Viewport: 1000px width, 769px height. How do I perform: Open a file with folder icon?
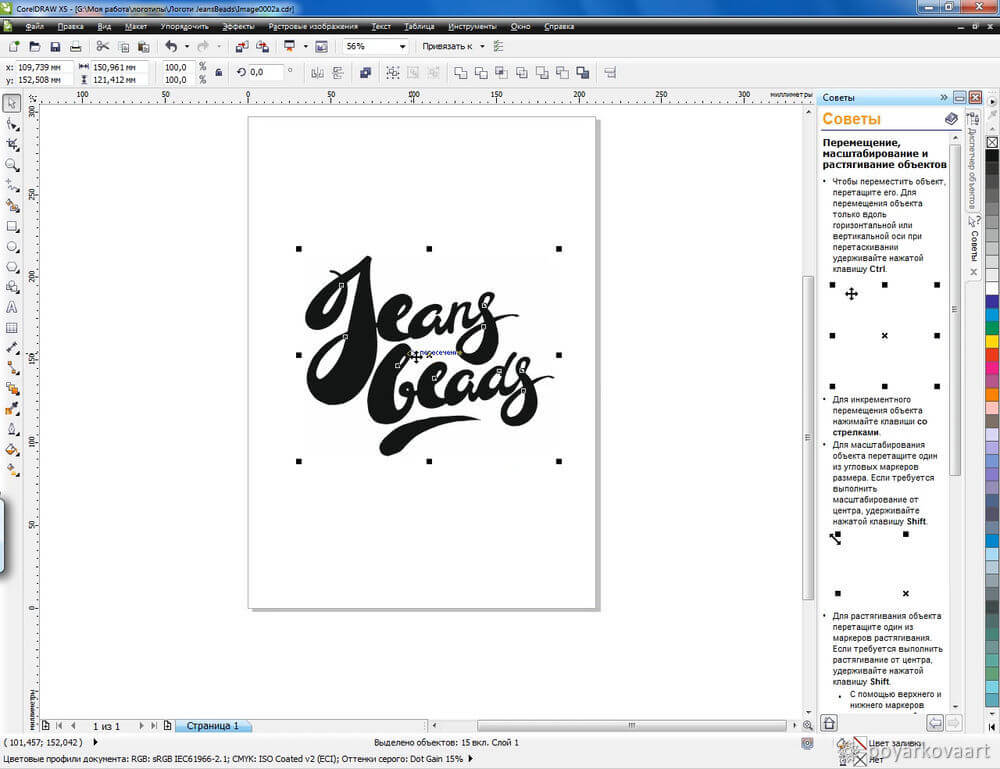(34, 47)
